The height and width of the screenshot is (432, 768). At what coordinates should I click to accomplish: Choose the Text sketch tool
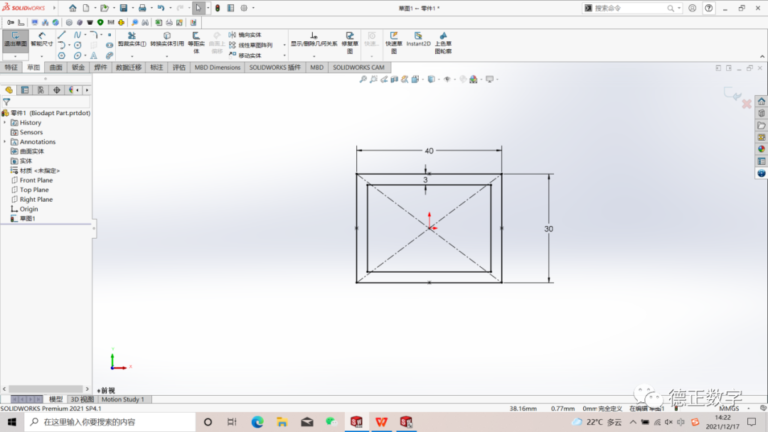pyautogui.click(x=93, y=55)
